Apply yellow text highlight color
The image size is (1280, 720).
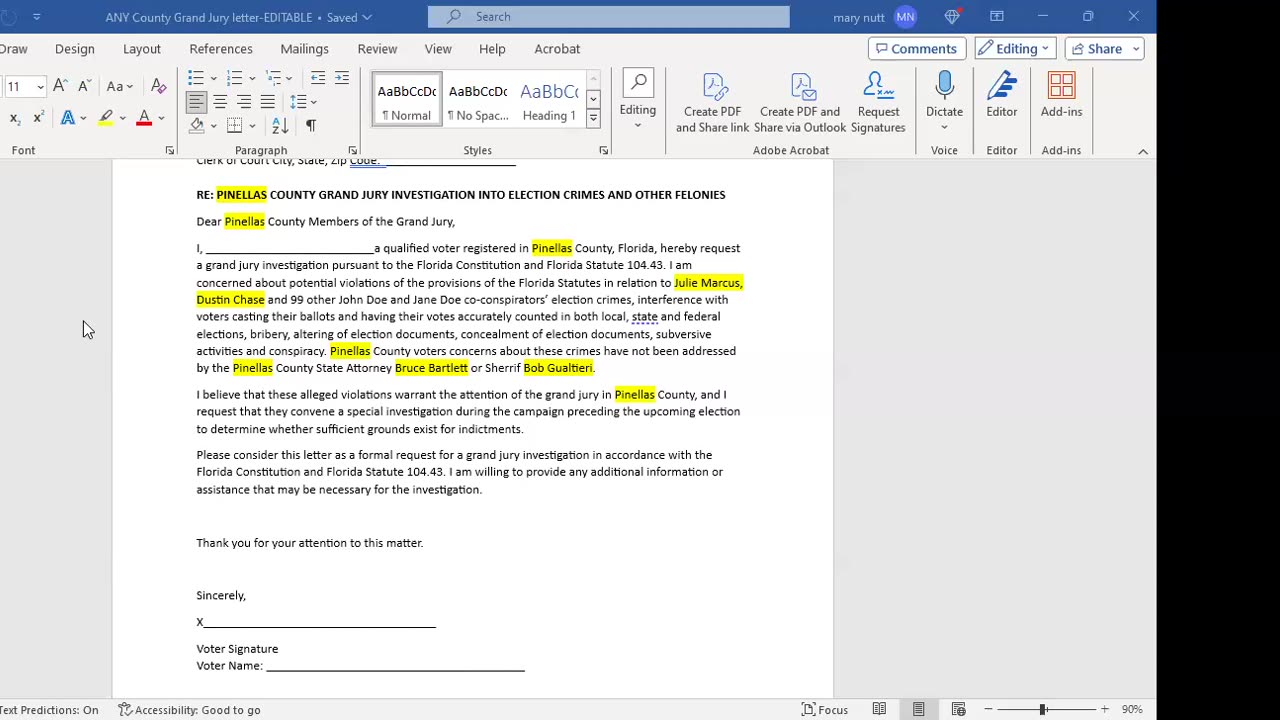(x=105, y=118)
